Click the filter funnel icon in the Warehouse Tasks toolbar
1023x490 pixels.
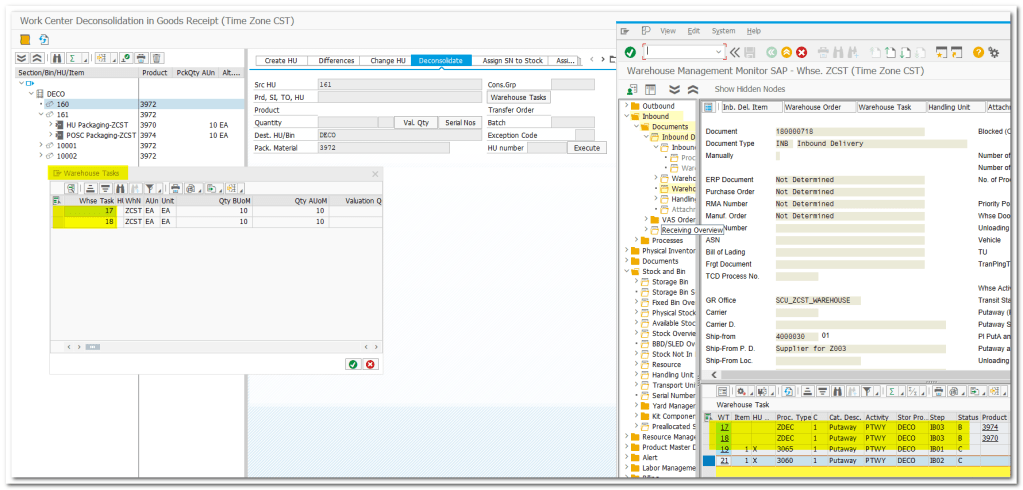tap(150, 188)
